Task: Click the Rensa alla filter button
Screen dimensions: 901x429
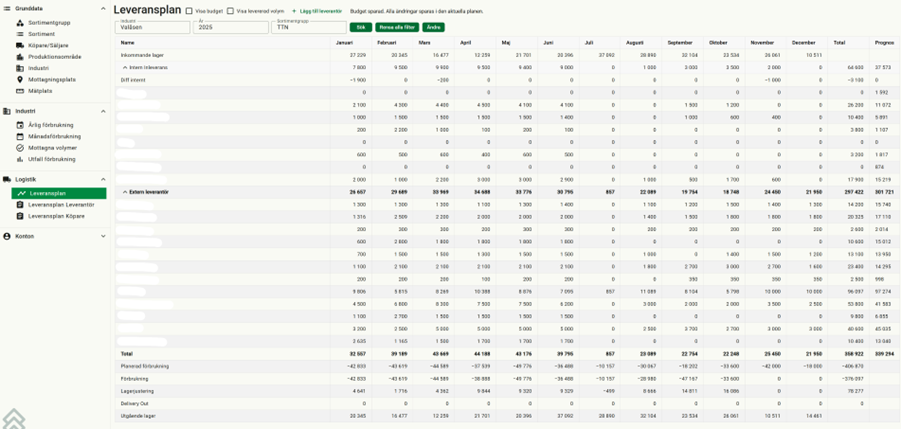Action: (396, 27)
